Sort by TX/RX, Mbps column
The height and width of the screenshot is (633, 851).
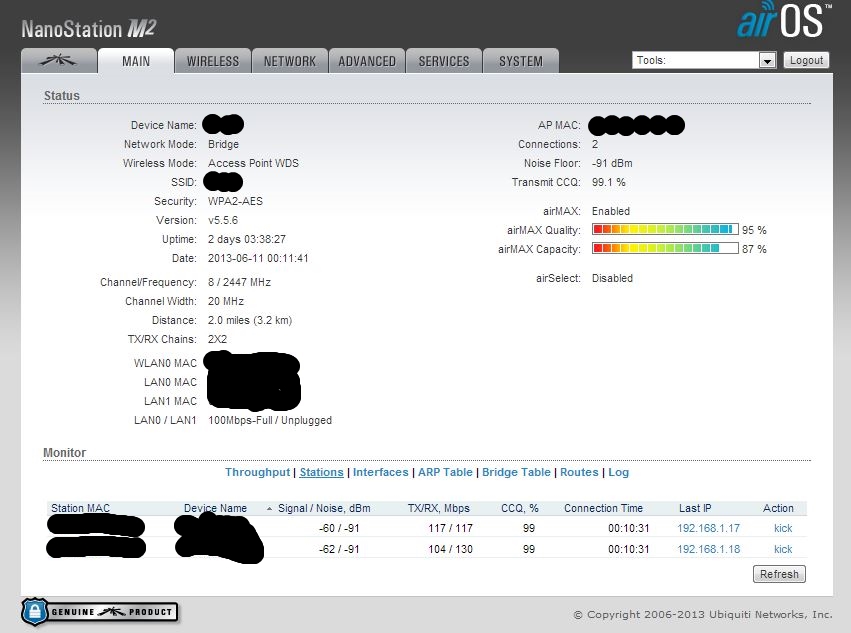(439, 508)
